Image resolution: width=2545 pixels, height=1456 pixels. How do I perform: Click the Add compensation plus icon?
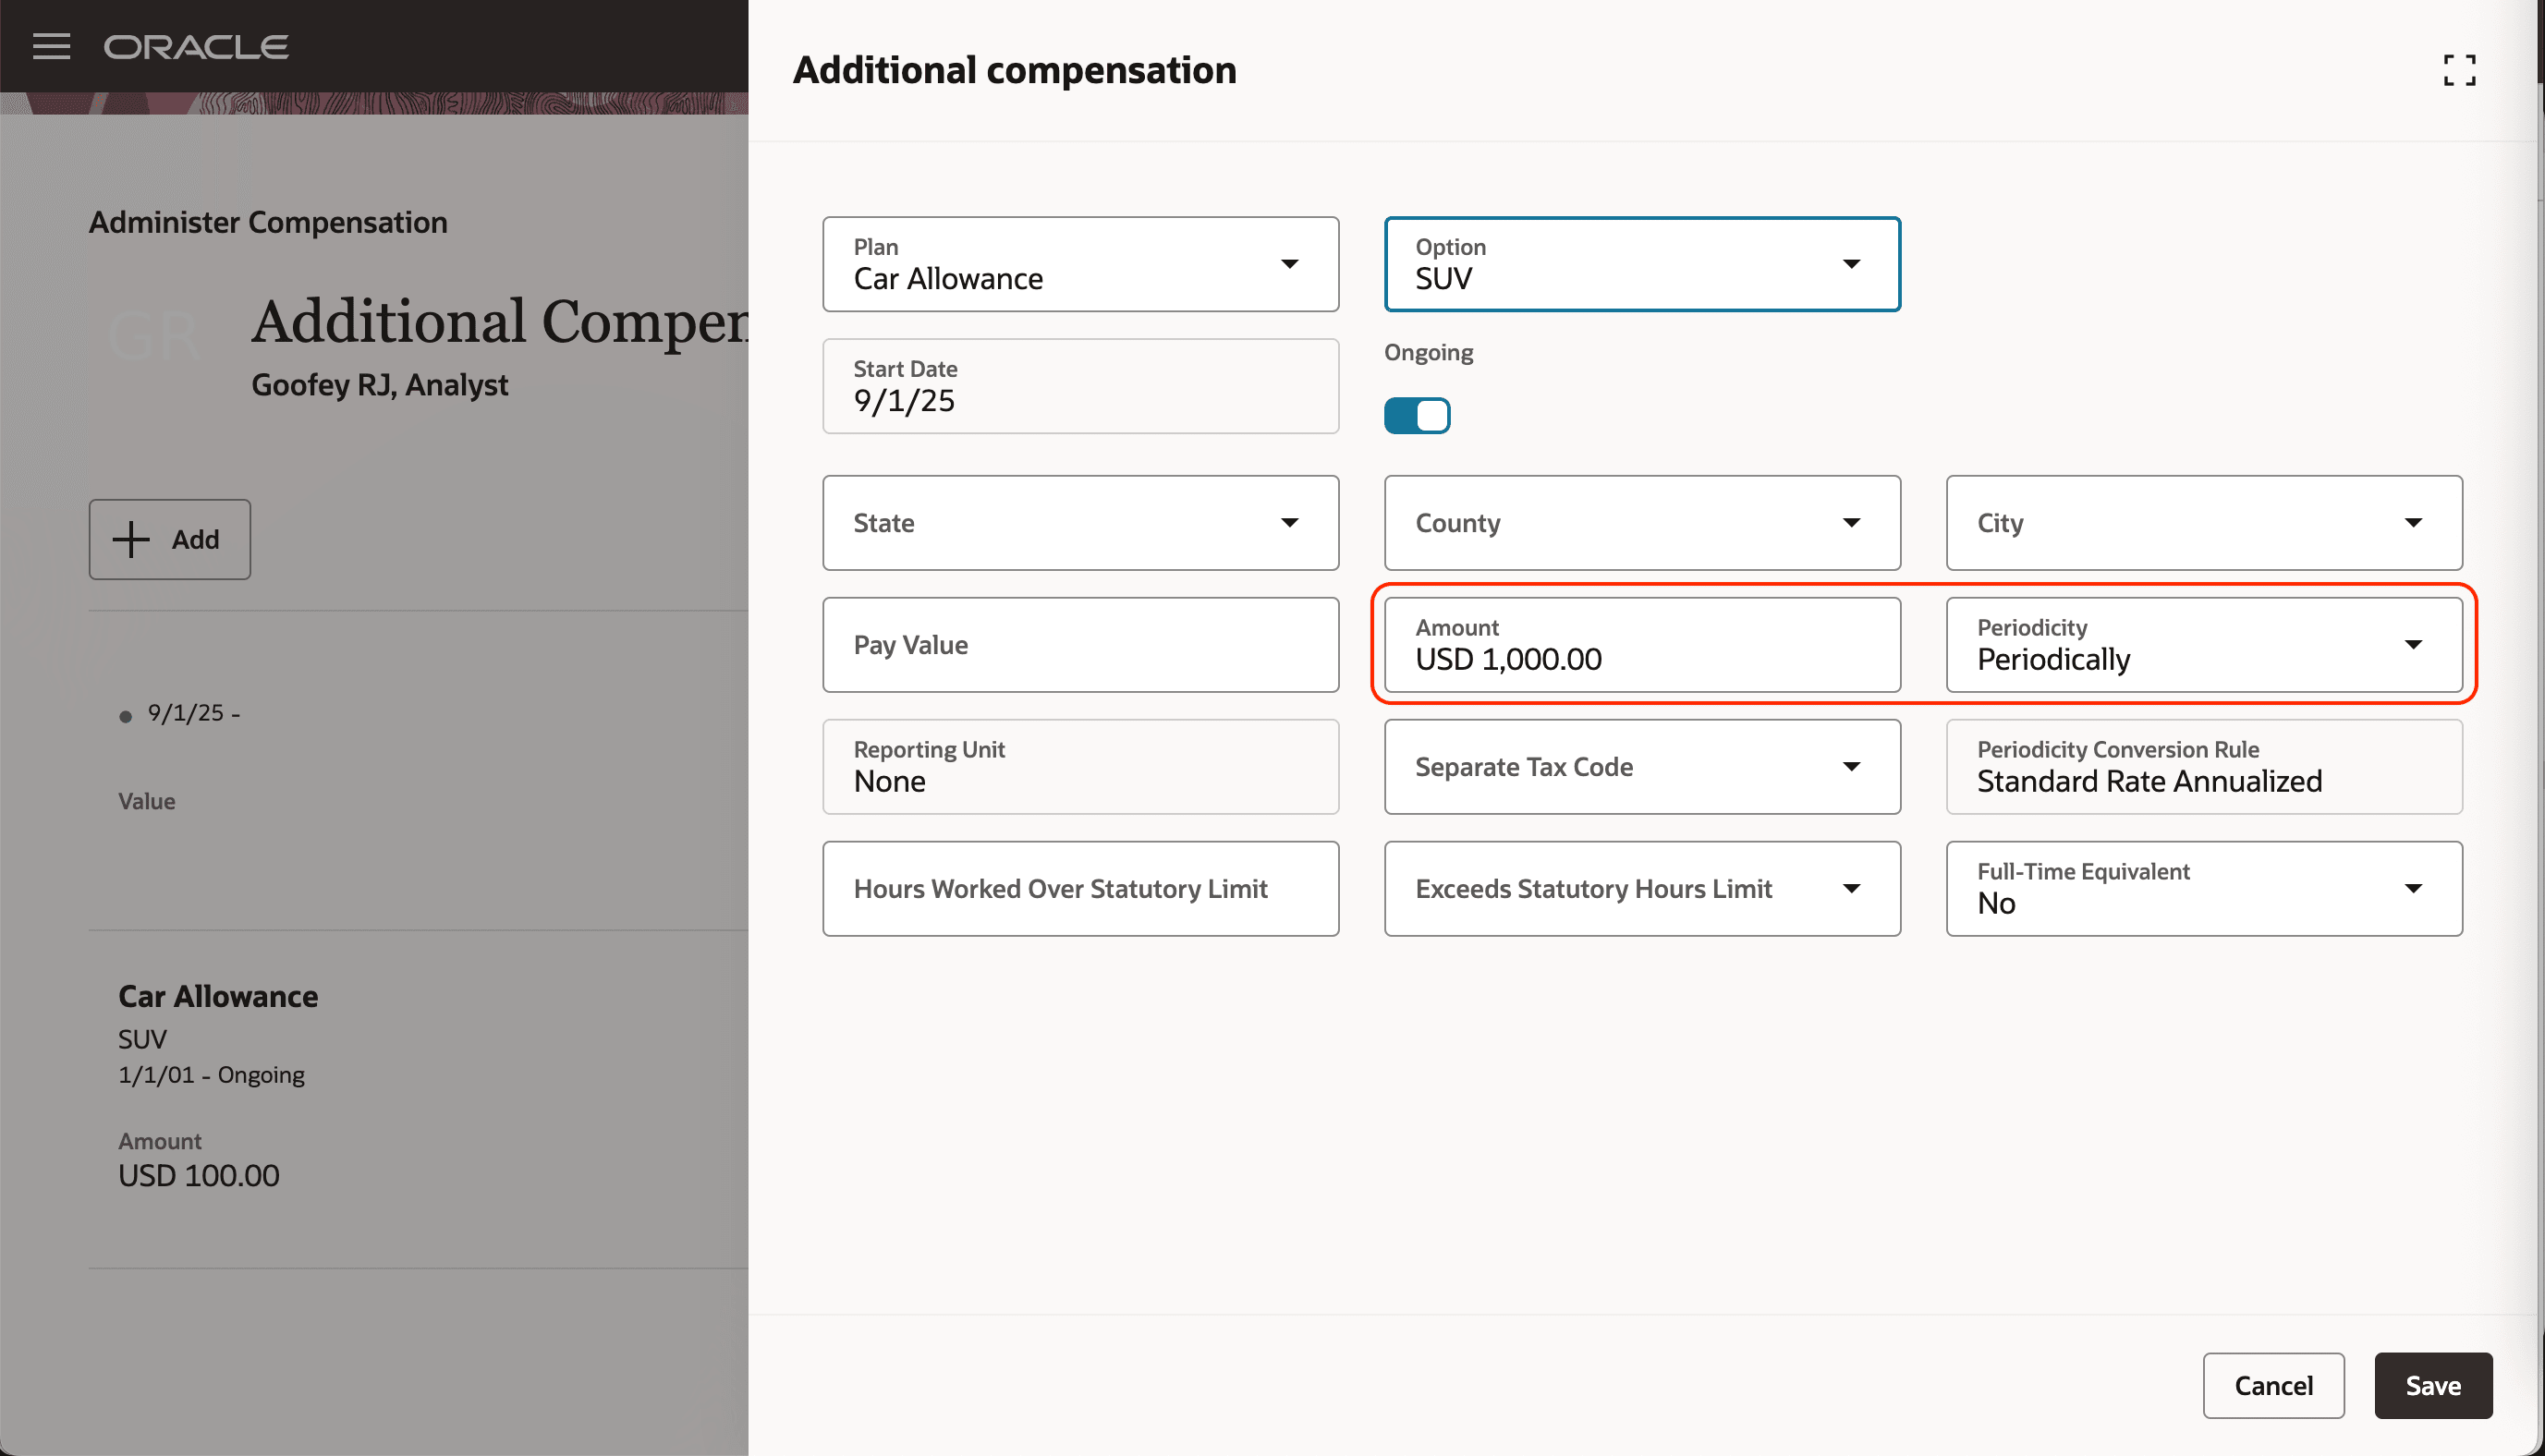click(x=130, y=539)
